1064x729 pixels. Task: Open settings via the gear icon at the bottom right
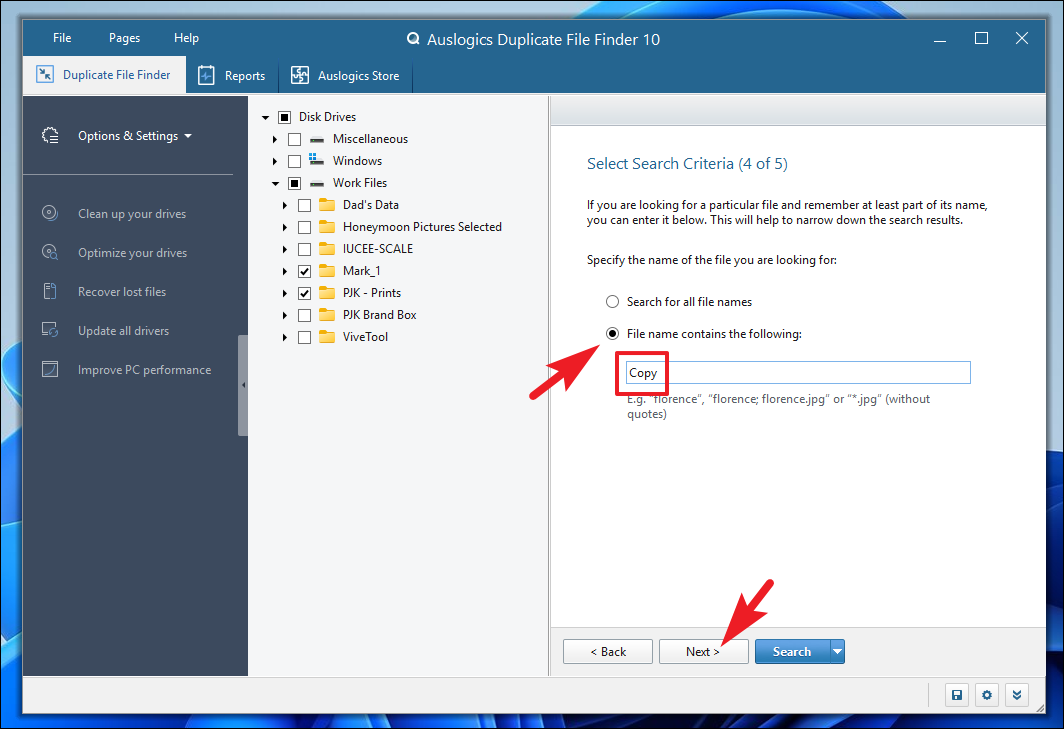pos(987,694)
